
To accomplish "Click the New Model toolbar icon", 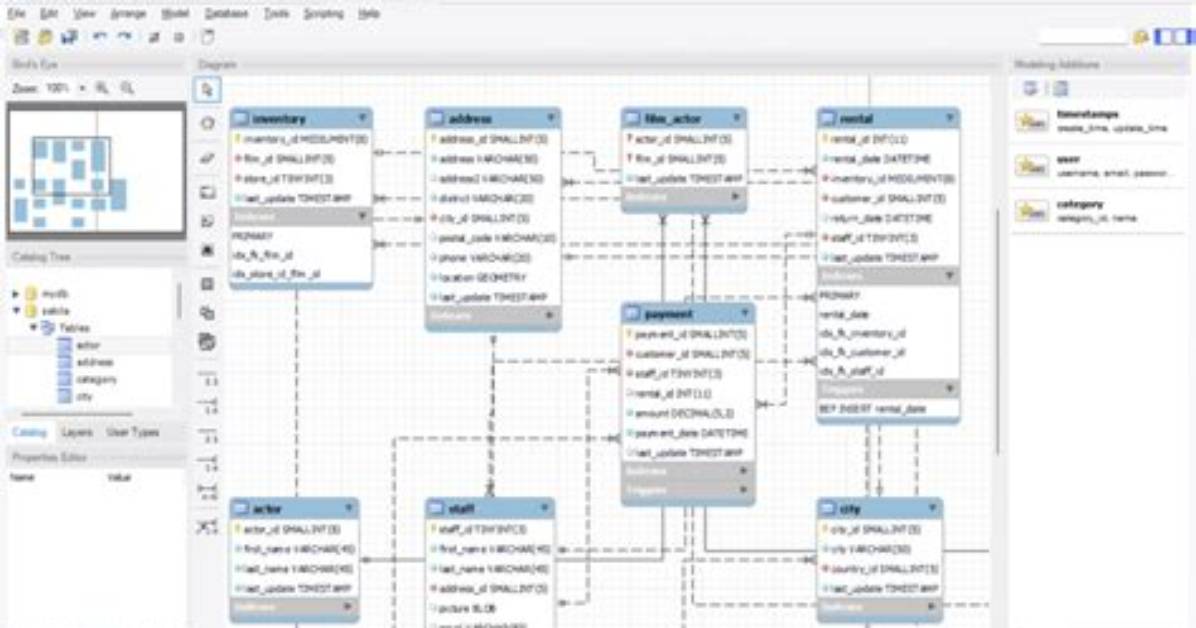I will click(x=21, y=37).
